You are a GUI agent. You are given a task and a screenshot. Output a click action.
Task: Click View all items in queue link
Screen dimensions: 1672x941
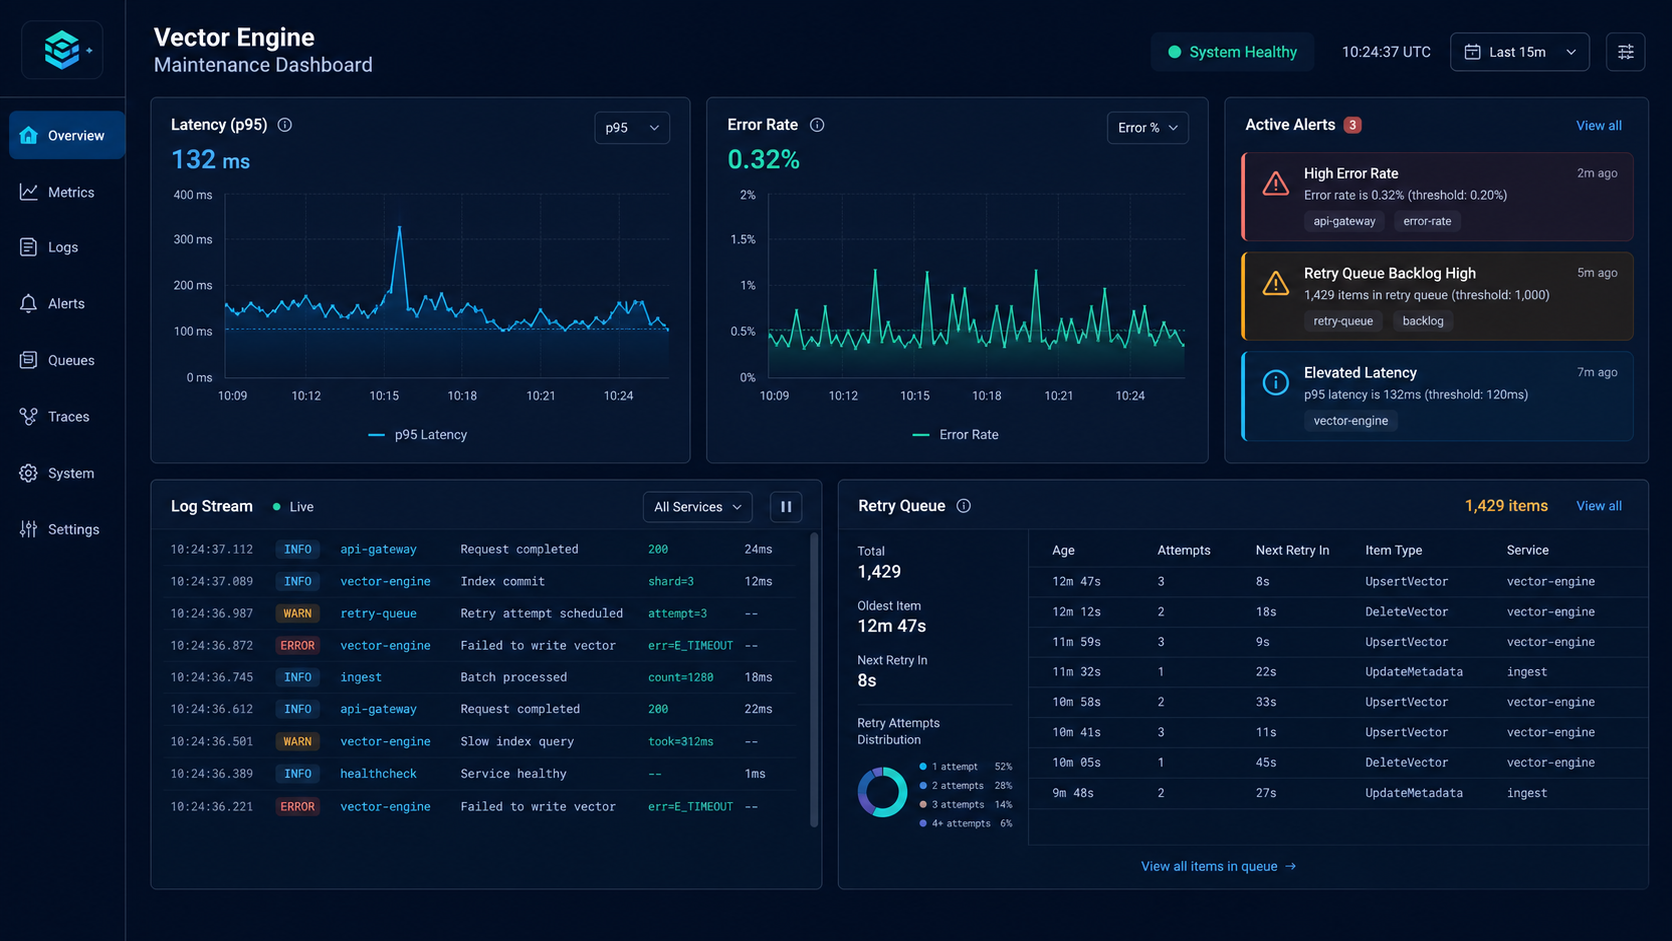click(x=1218, y=866)
